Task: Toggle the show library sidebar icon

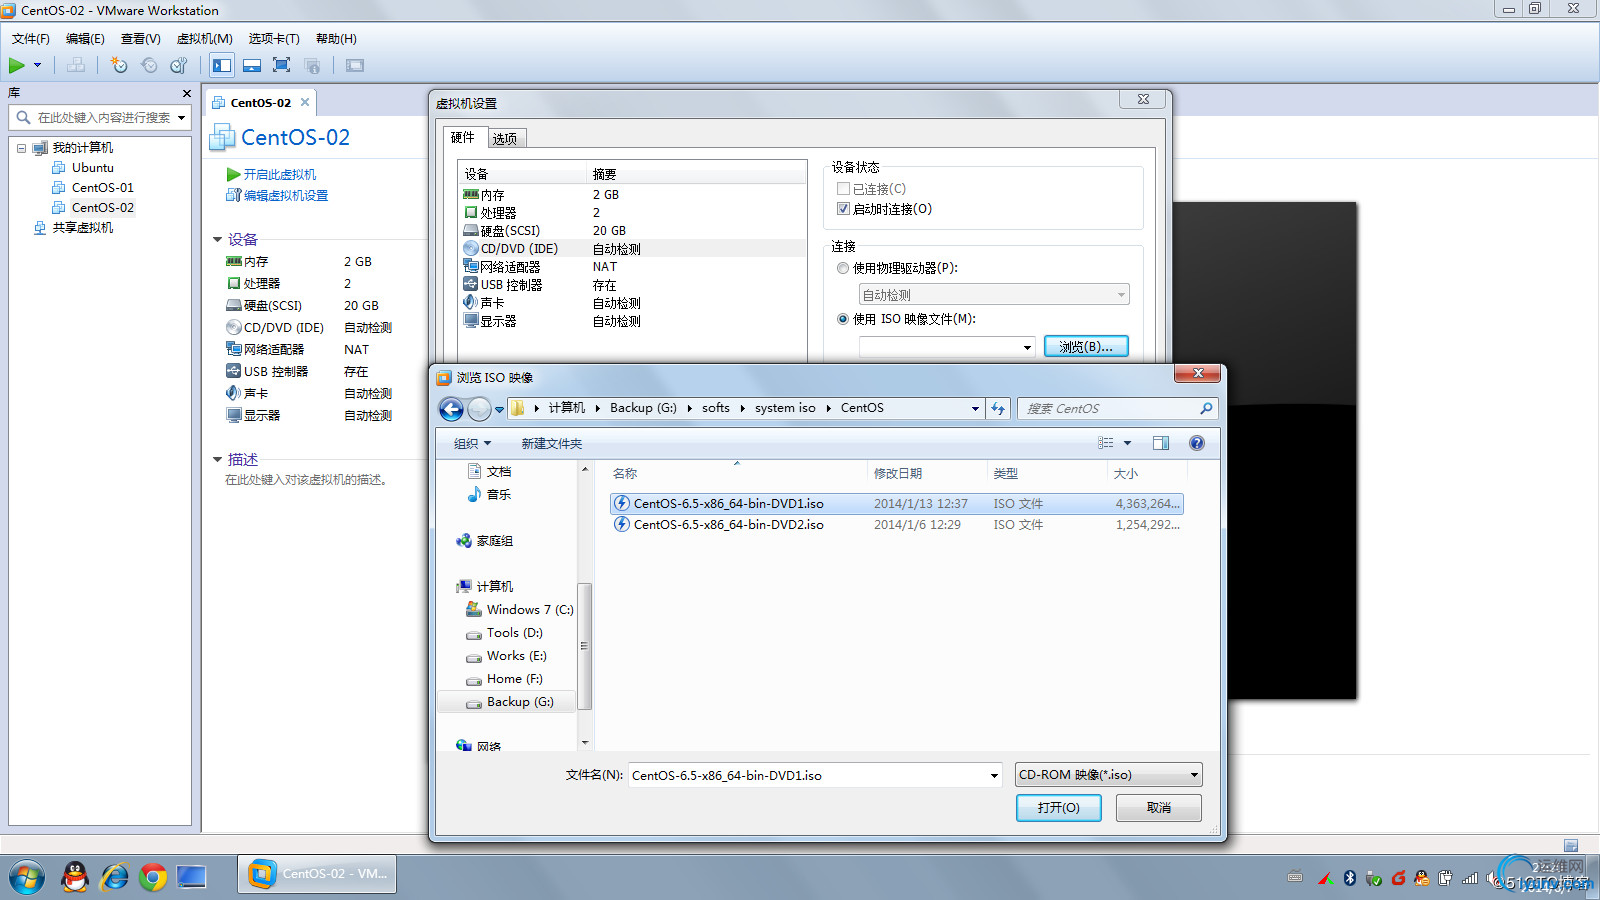Action: pos(222,66)
